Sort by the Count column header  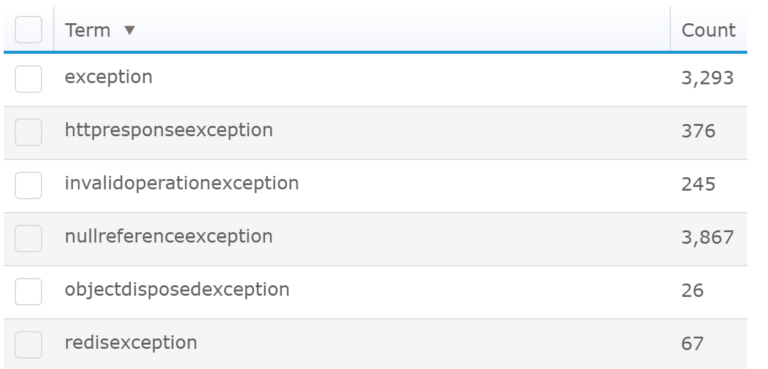tap(708, 30)
